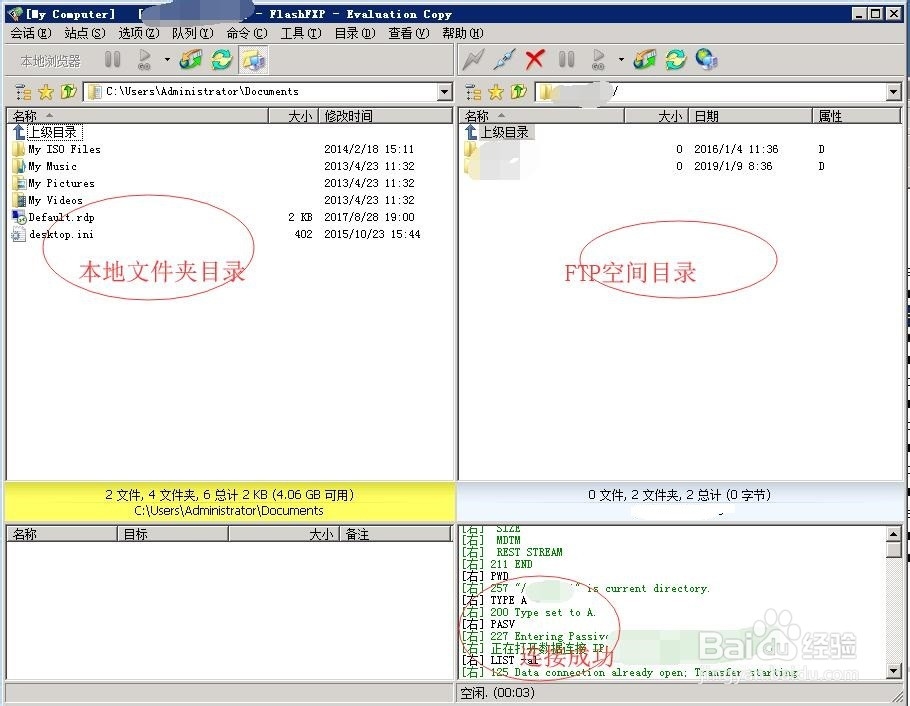The image size is (910, 706).
Task: Click log scrollbar down arrow
Action: (x=894, y=671)
